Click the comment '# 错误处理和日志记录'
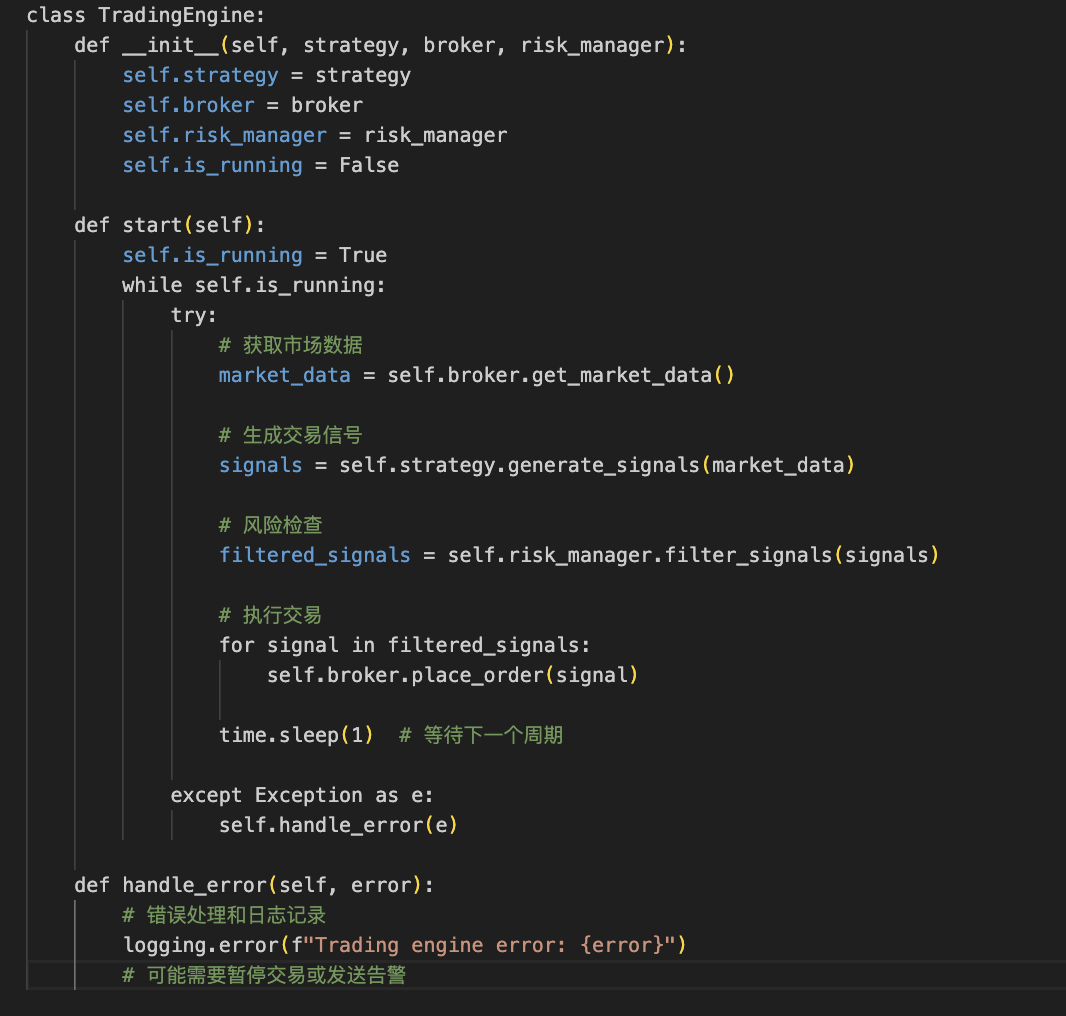Viewport: 1066px width, 1016px height. pos(224,915)
